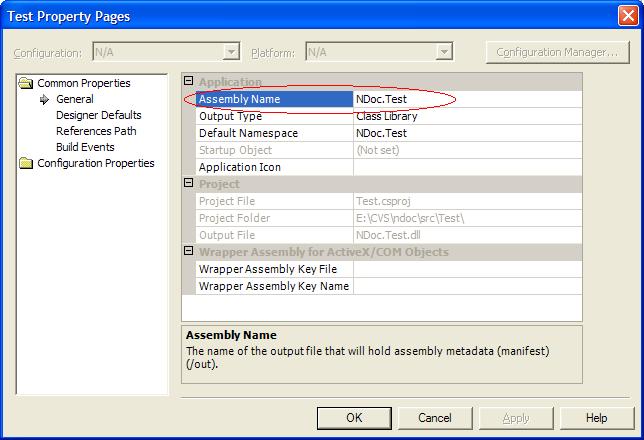Screen dimensions: 644x440
Task: Select General in the properties tree
Action: click(75, 99)
